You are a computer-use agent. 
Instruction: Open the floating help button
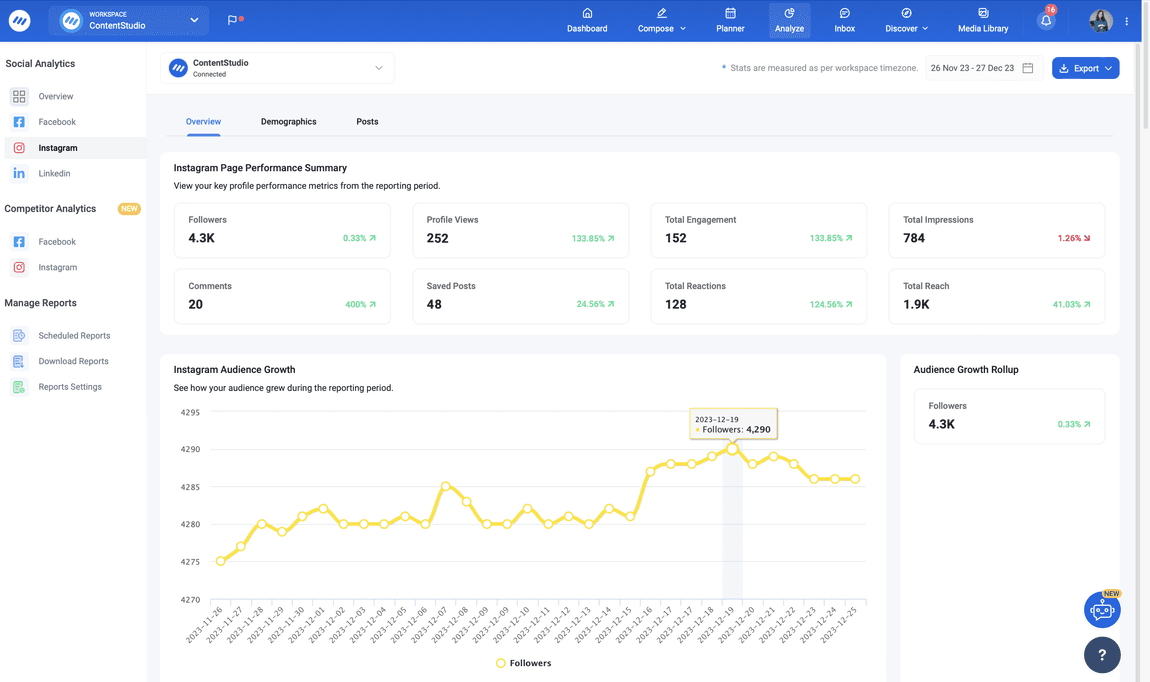click(x=1102, y=655)
